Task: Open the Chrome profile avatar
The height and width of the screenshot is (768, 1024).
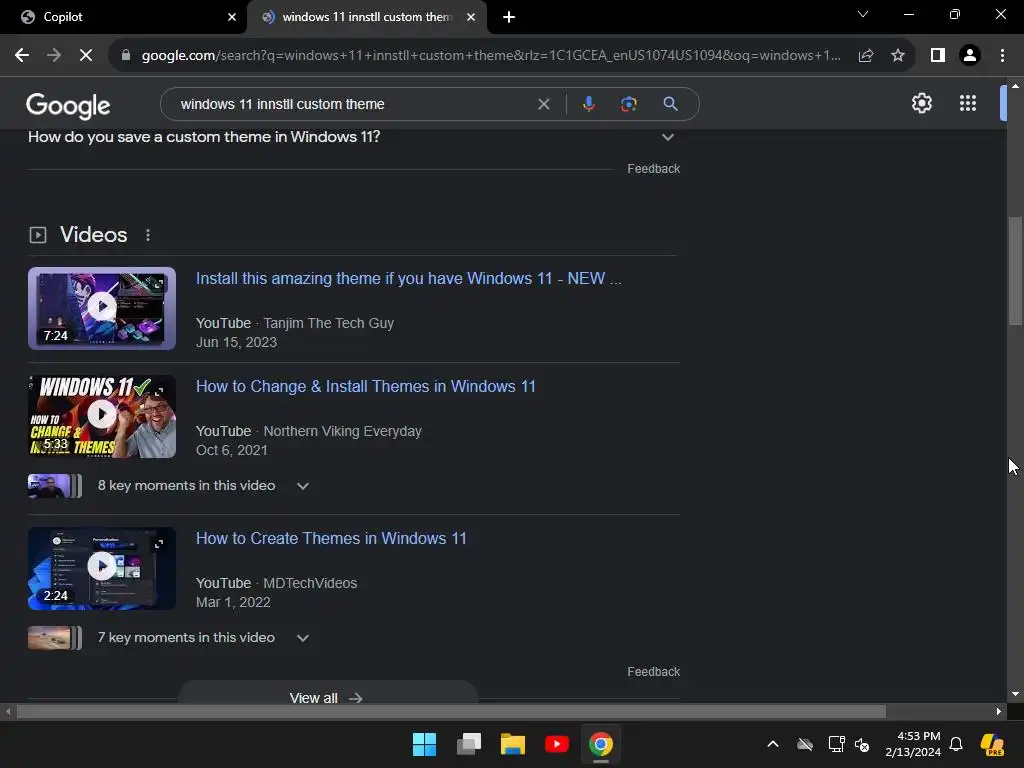Action: [970, 56]
